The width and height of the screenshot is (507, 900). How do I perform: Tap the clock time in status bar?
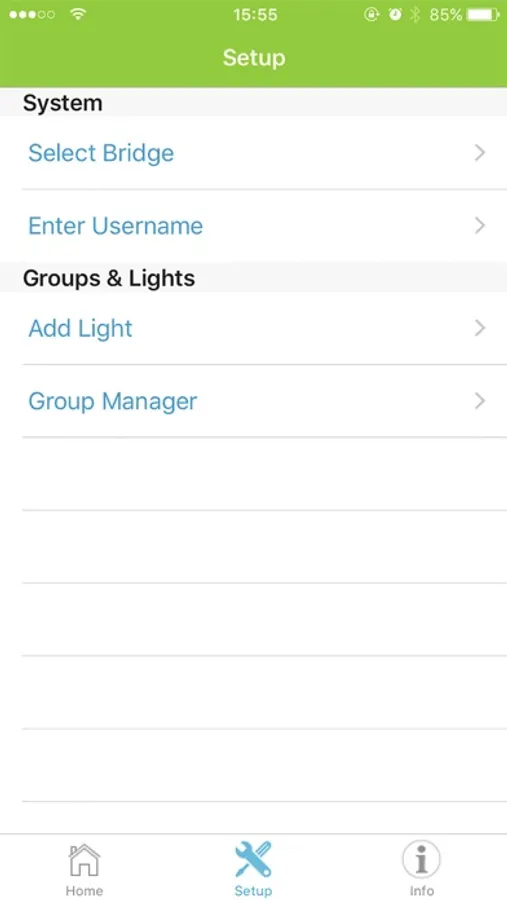(x=255, y=15)
